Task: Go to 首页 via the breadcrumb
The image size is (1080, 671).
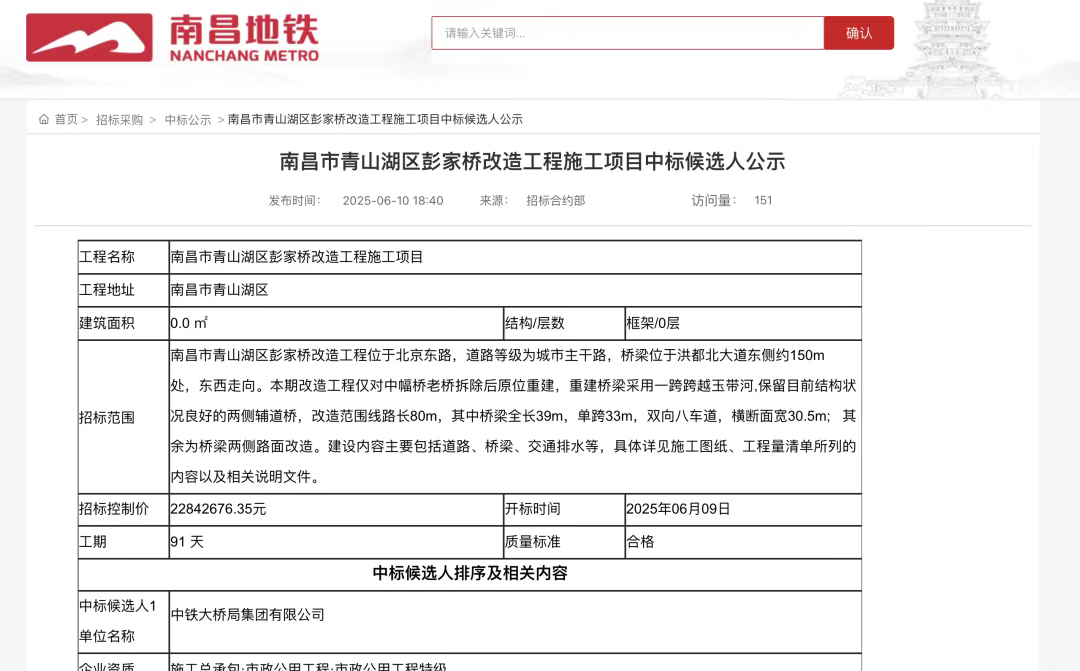Action: click(x=66, y=119)
